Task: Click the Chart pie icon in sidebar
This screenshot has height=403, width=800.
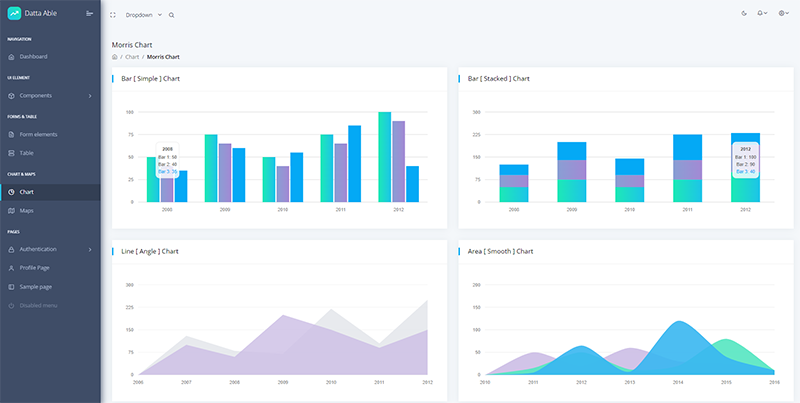Action: click(11, 192)
